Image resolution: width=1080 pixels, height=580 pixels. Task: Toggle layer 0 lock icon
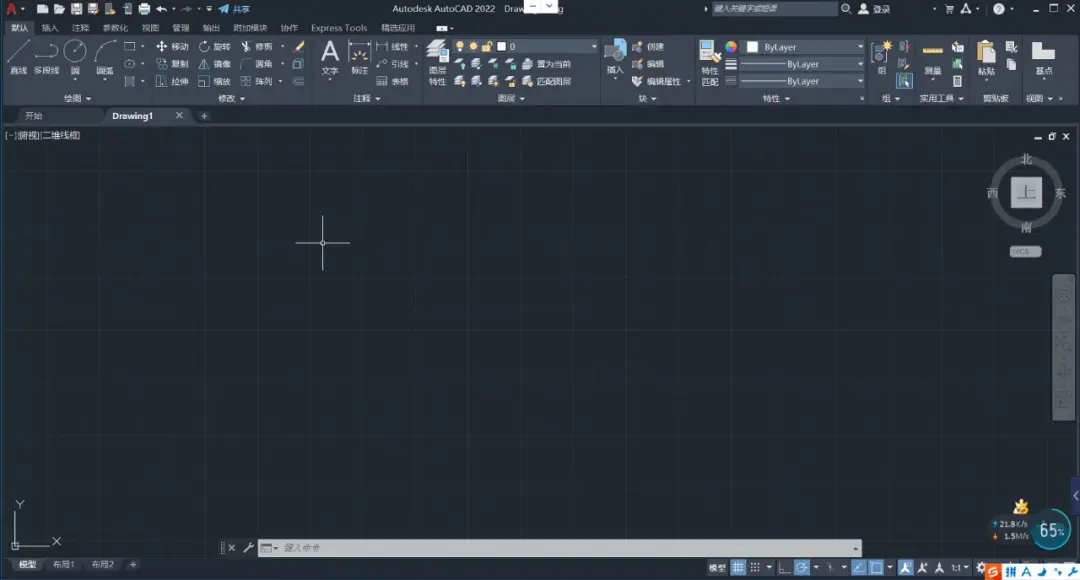tap(487, 46)
